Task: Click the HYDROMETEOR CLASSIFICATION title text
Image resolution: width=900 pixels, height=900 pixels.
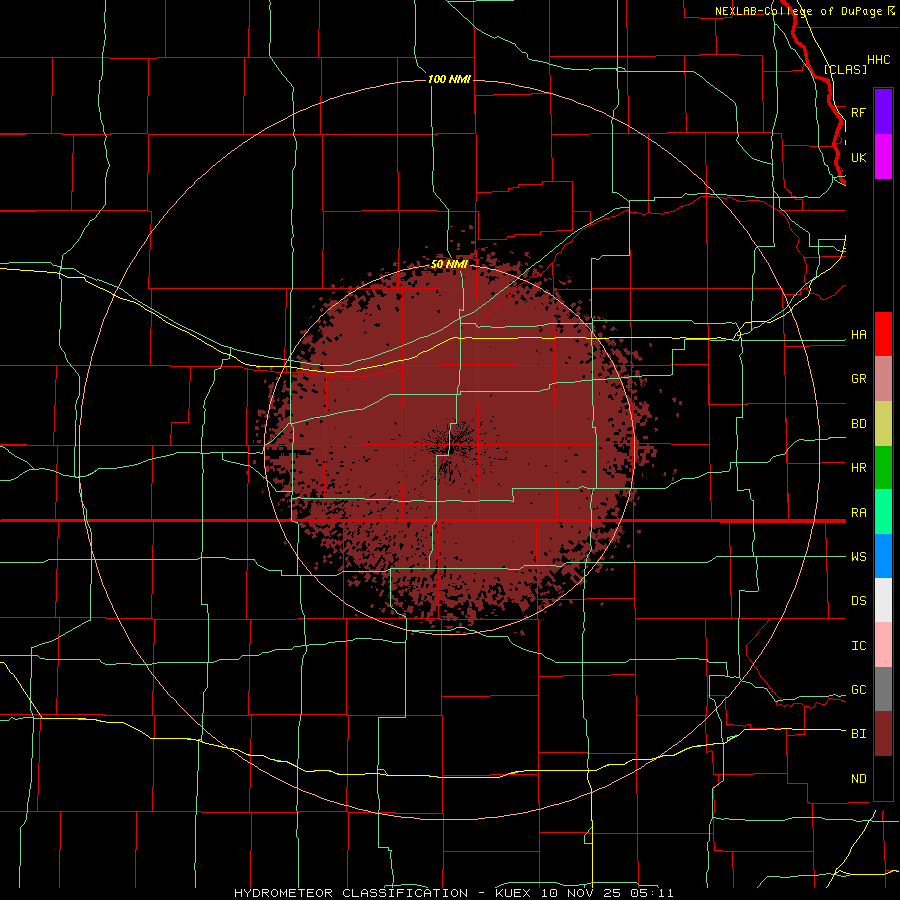Action: tap(351, 893)
